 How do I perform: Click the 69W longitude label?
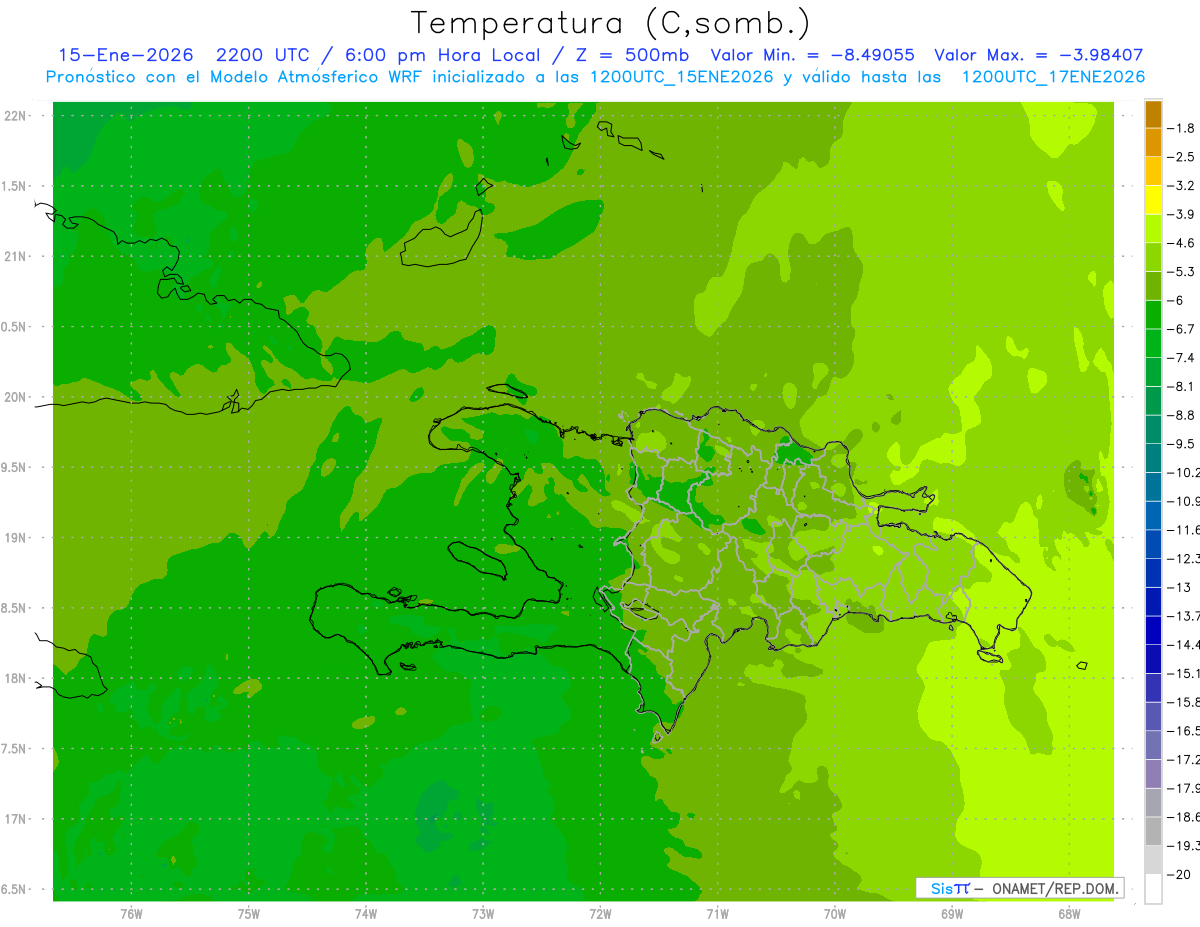click(x=952, y=914)
